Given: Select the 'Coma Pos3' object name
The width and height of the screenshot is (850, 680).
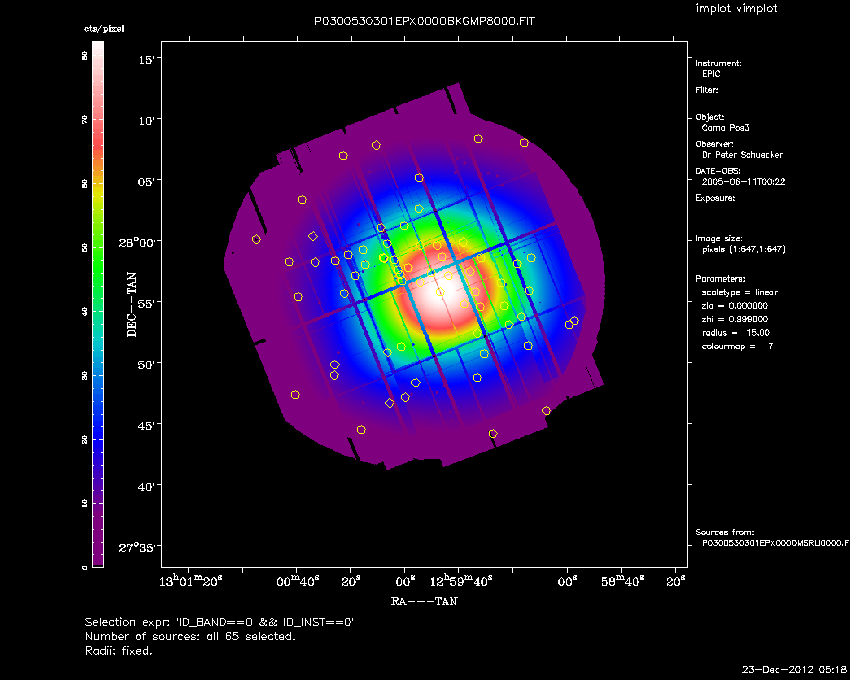Looking at the screenshot, I should pyautogui.click(x=725, y=128).
